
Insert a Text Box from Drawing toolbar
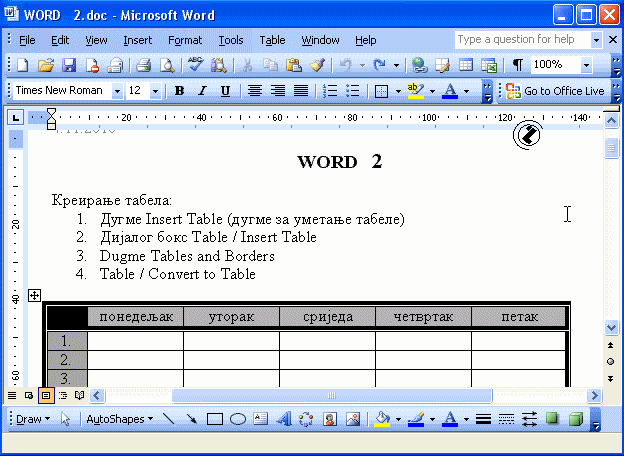[261, 419]
